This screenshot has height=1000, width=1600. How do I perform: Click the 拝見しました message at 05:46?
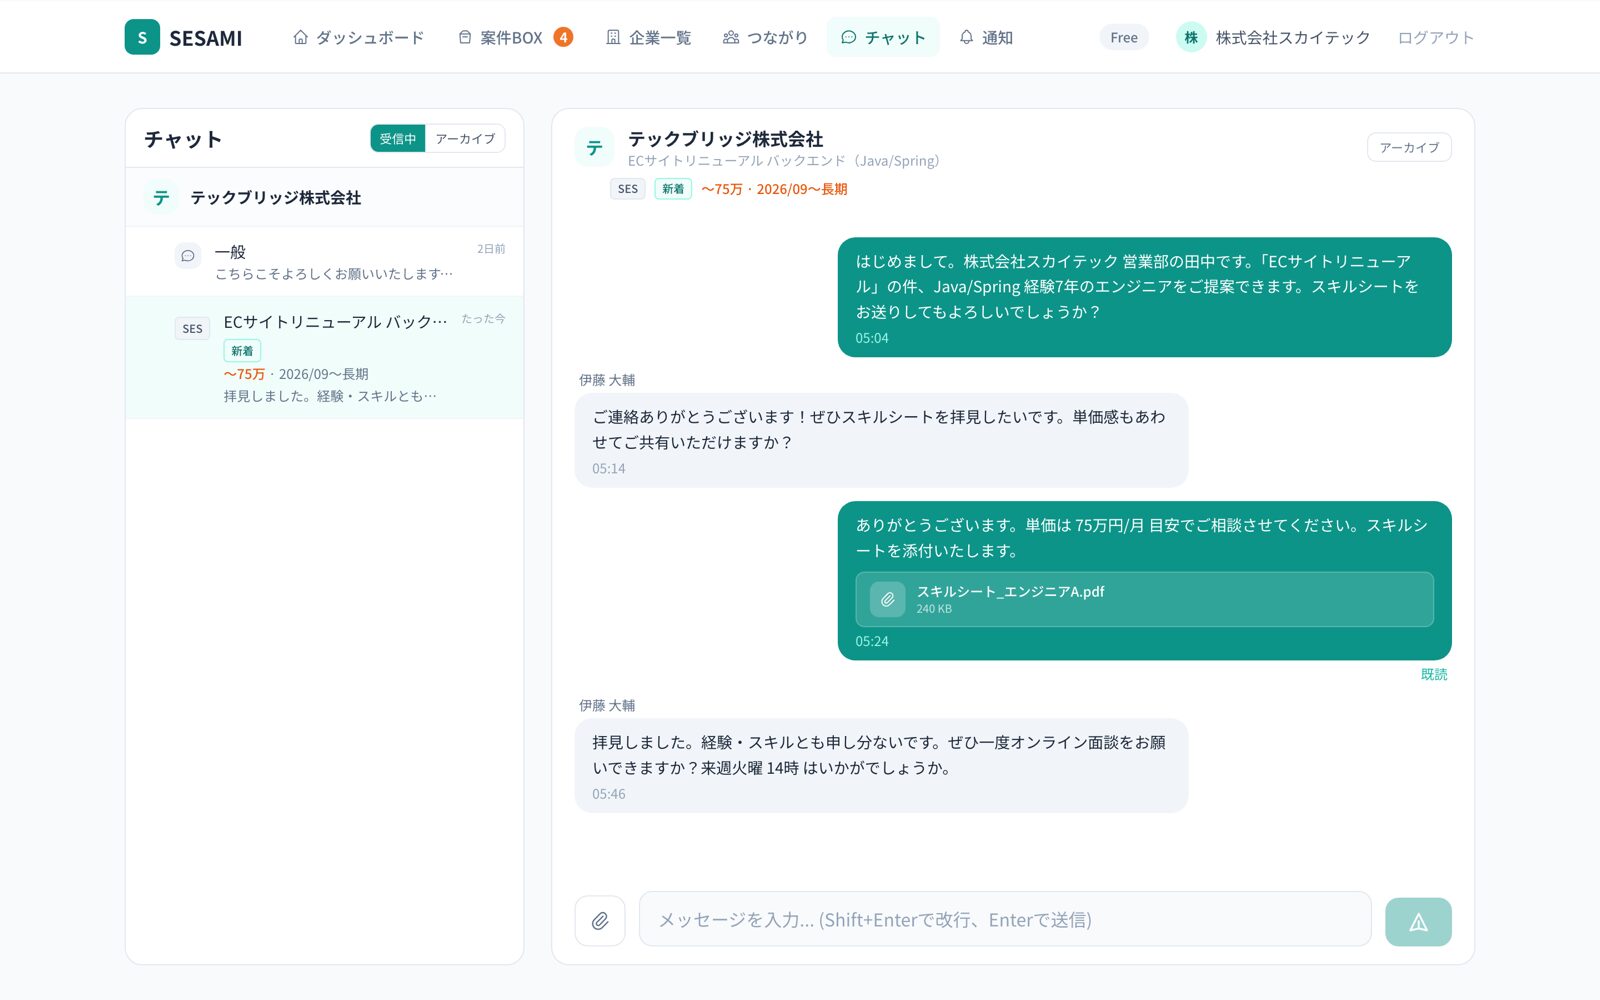(x=881, y=765)
